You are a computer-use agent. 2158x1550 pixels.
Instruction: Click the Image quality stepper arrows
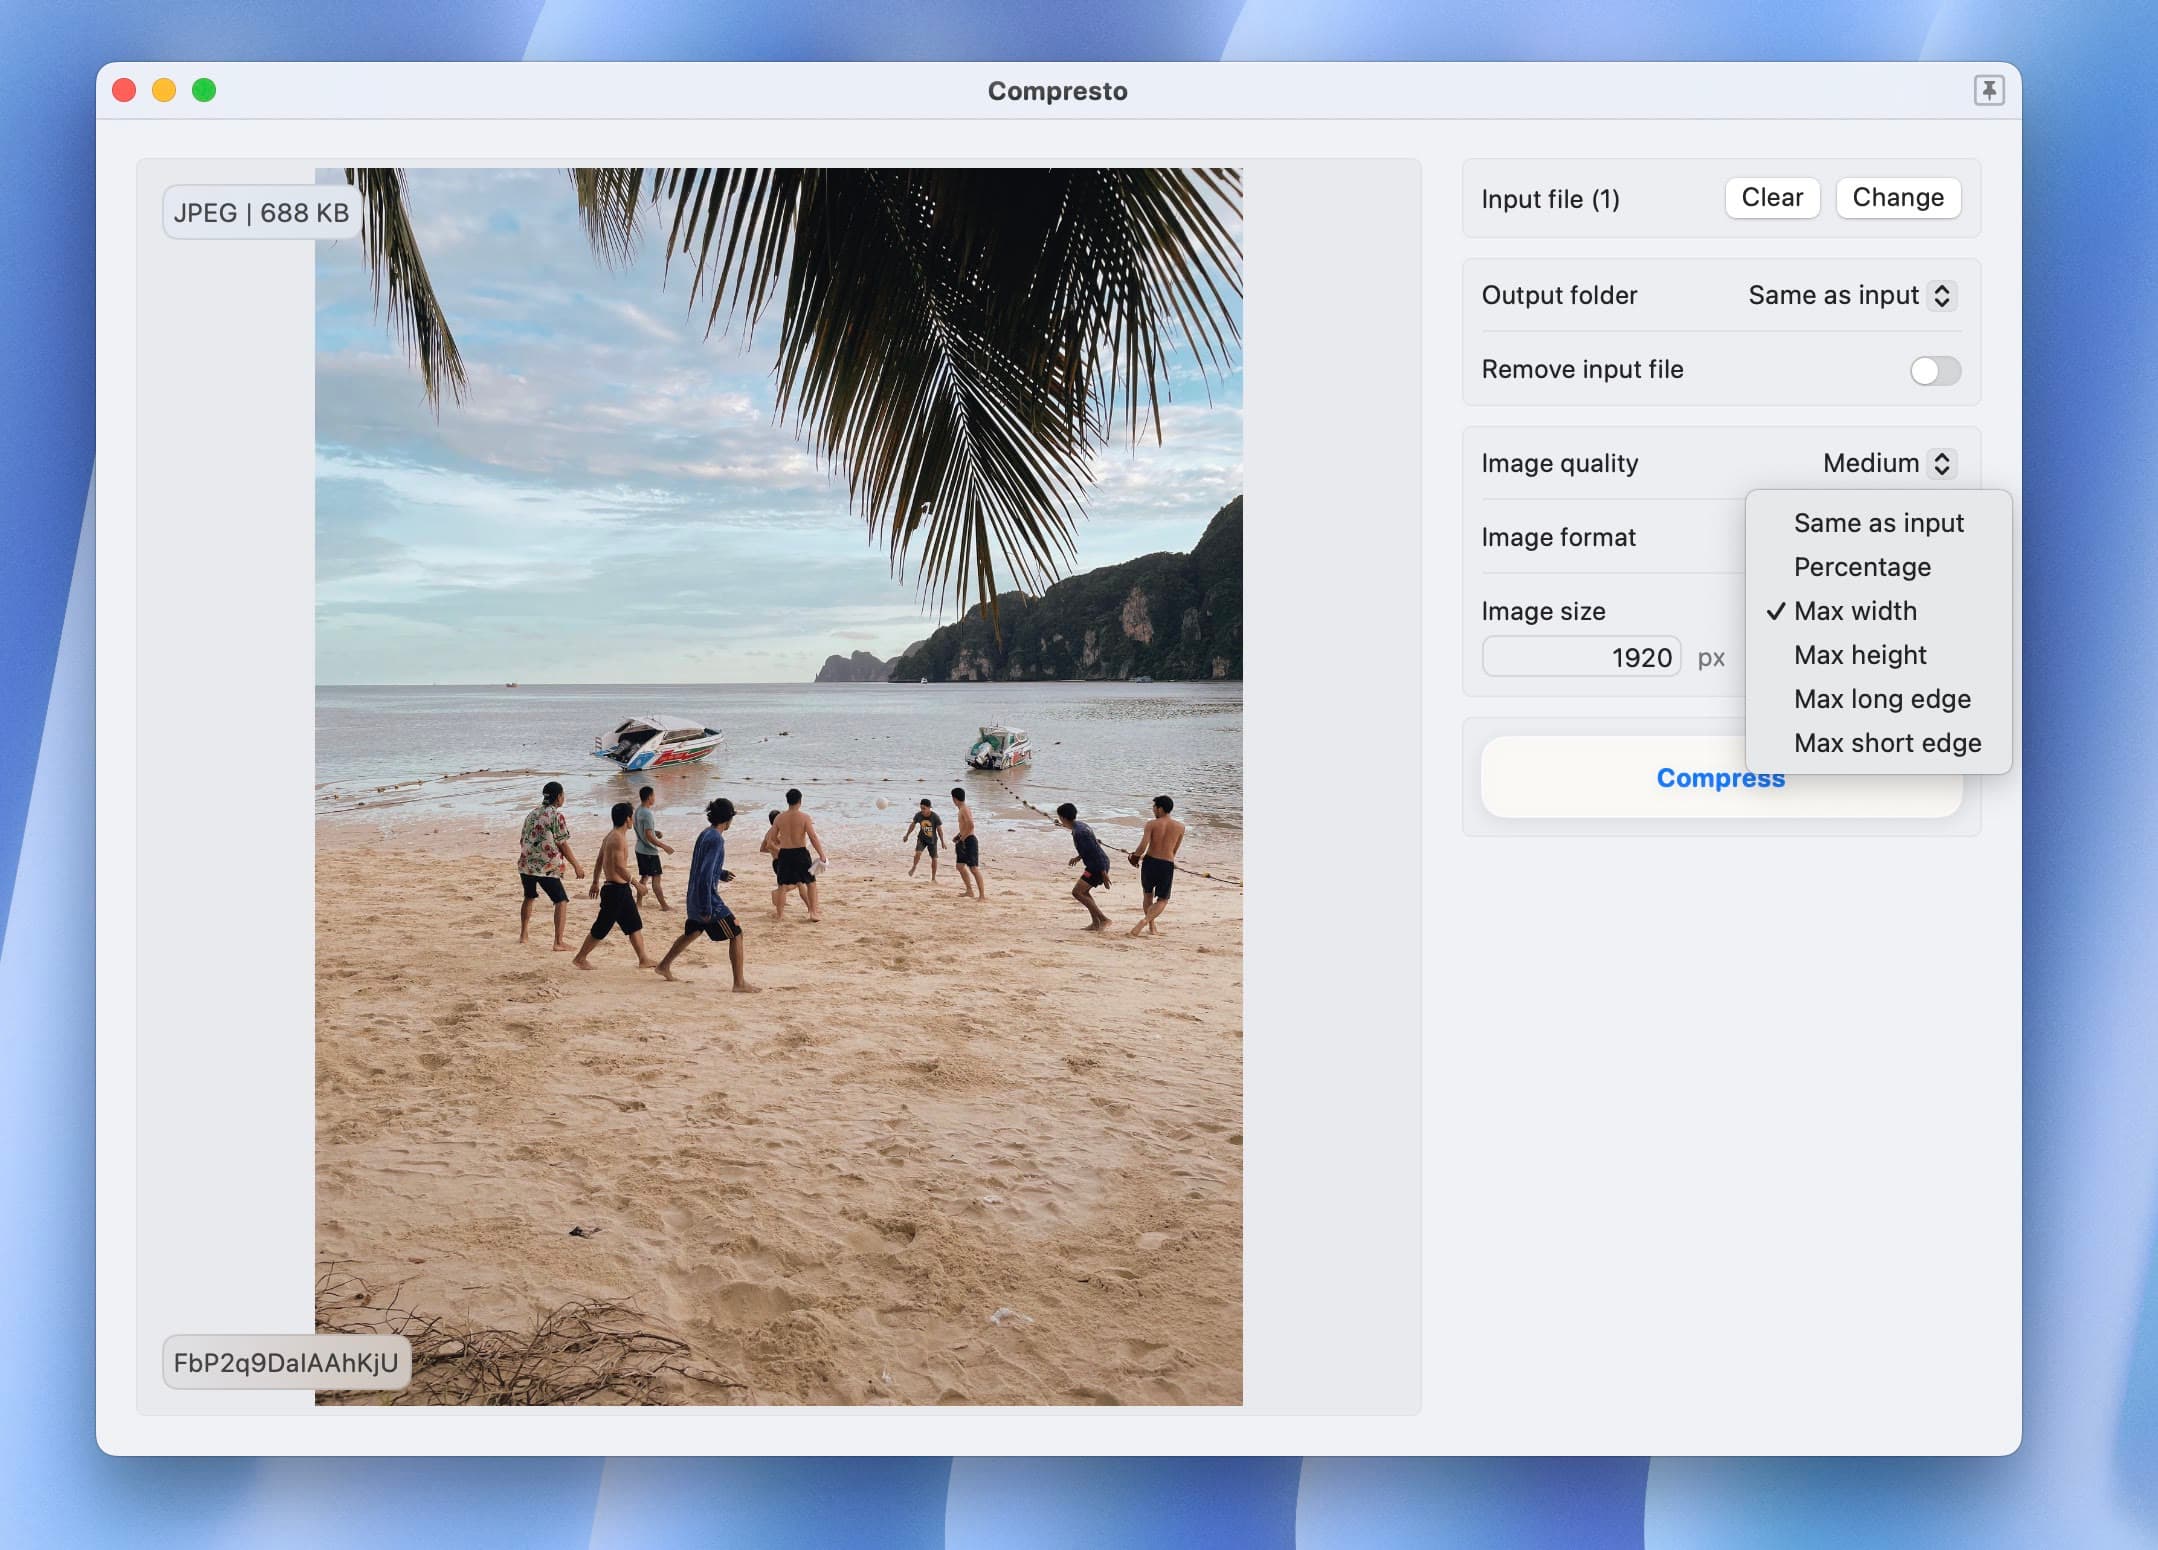[1941, 463]
